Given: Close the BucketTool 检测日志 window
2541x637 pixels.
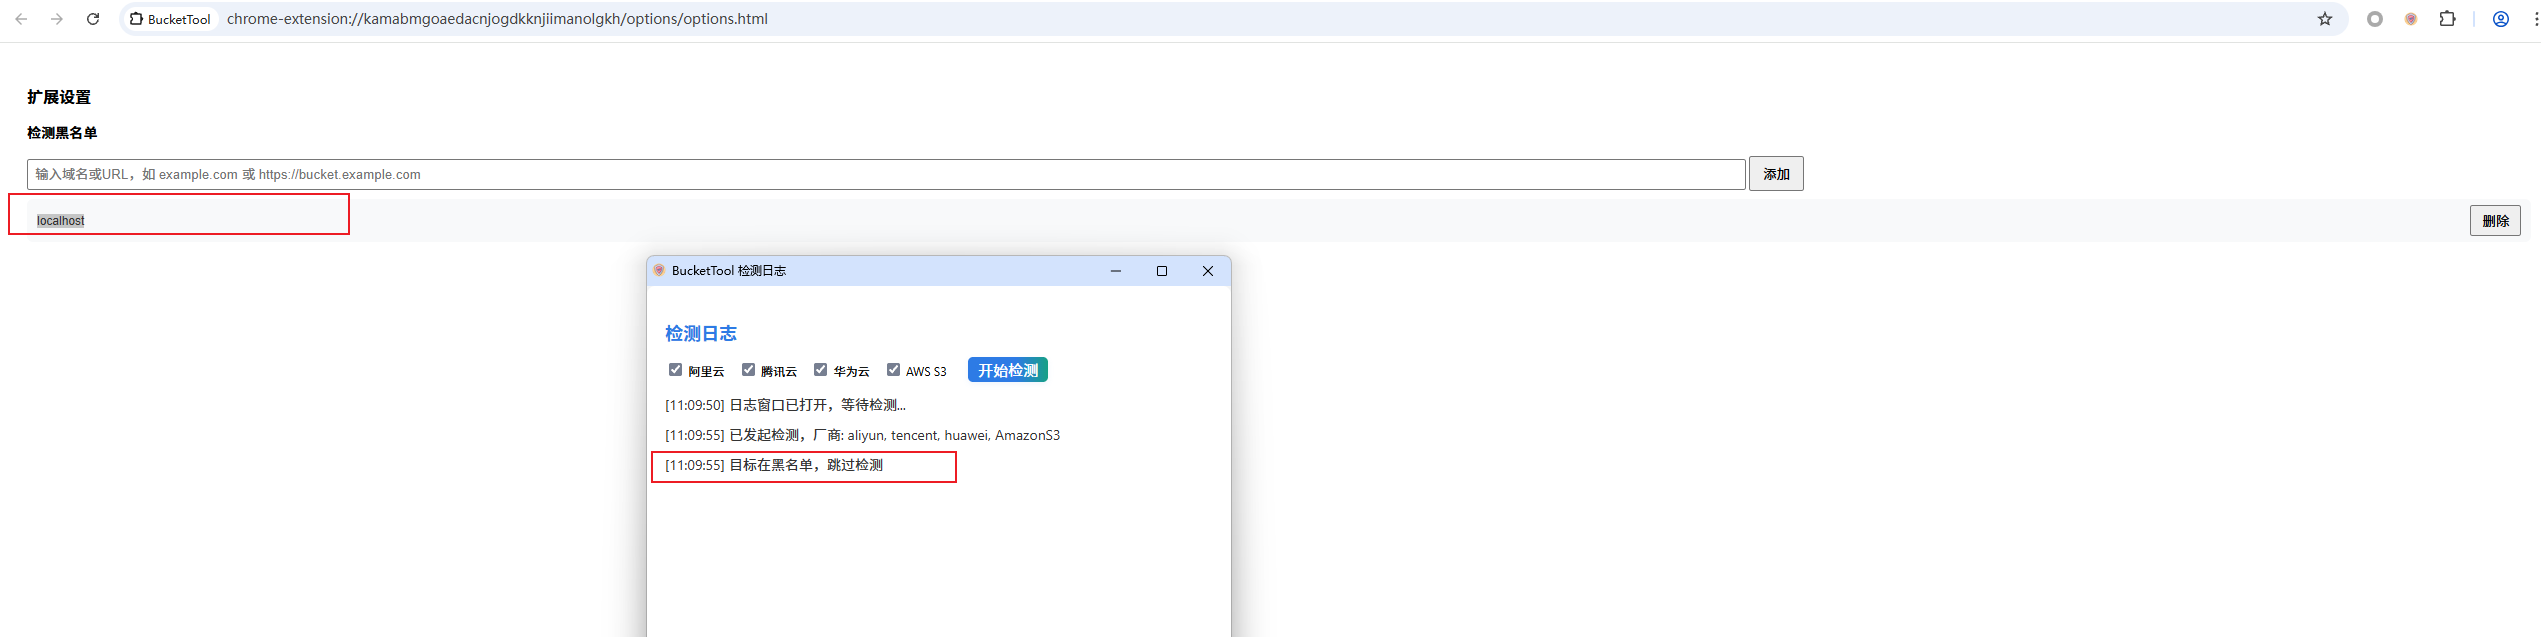Looking at the screenshot, I should [1208, 271].
